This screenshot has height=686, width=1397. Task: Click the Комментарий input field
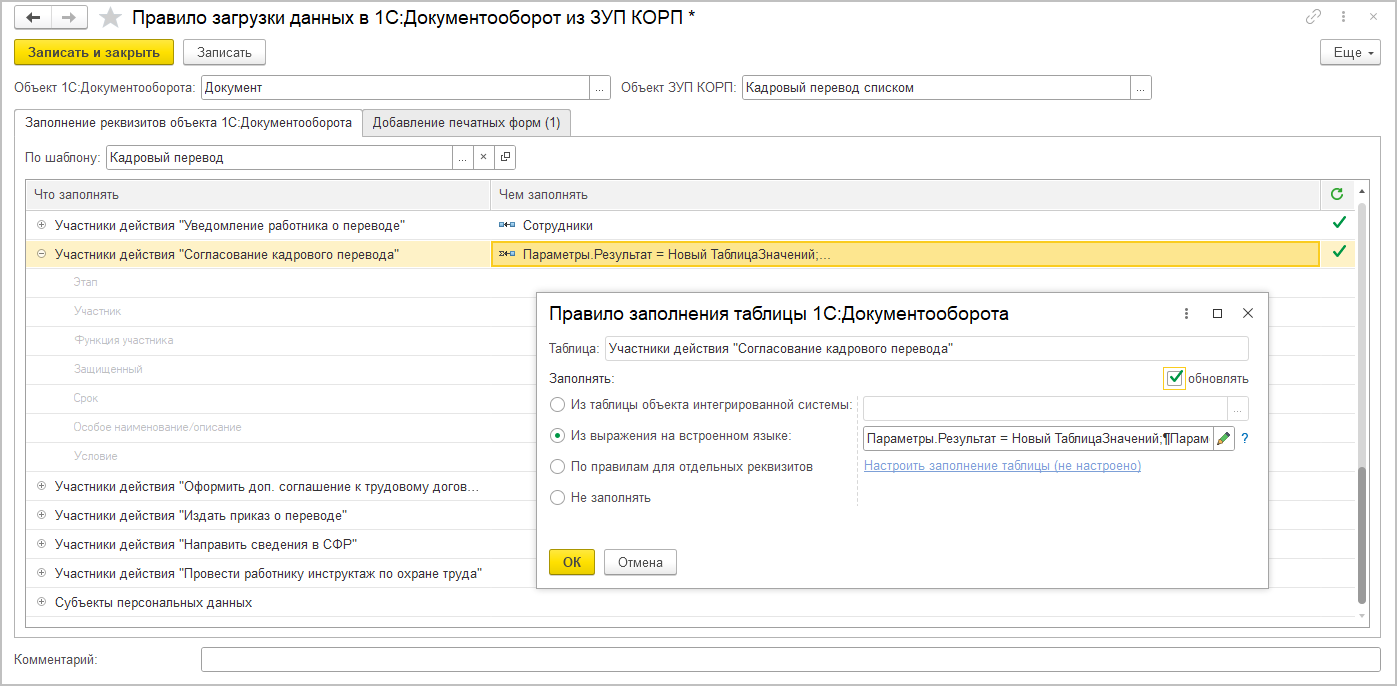click(791, 660)
